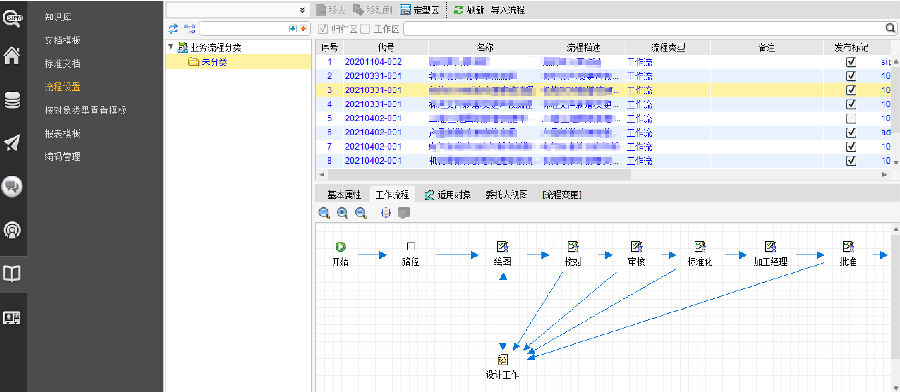Toggle the 归档区 checkbox
The image size is (900, 392).
tap(323, 28)
